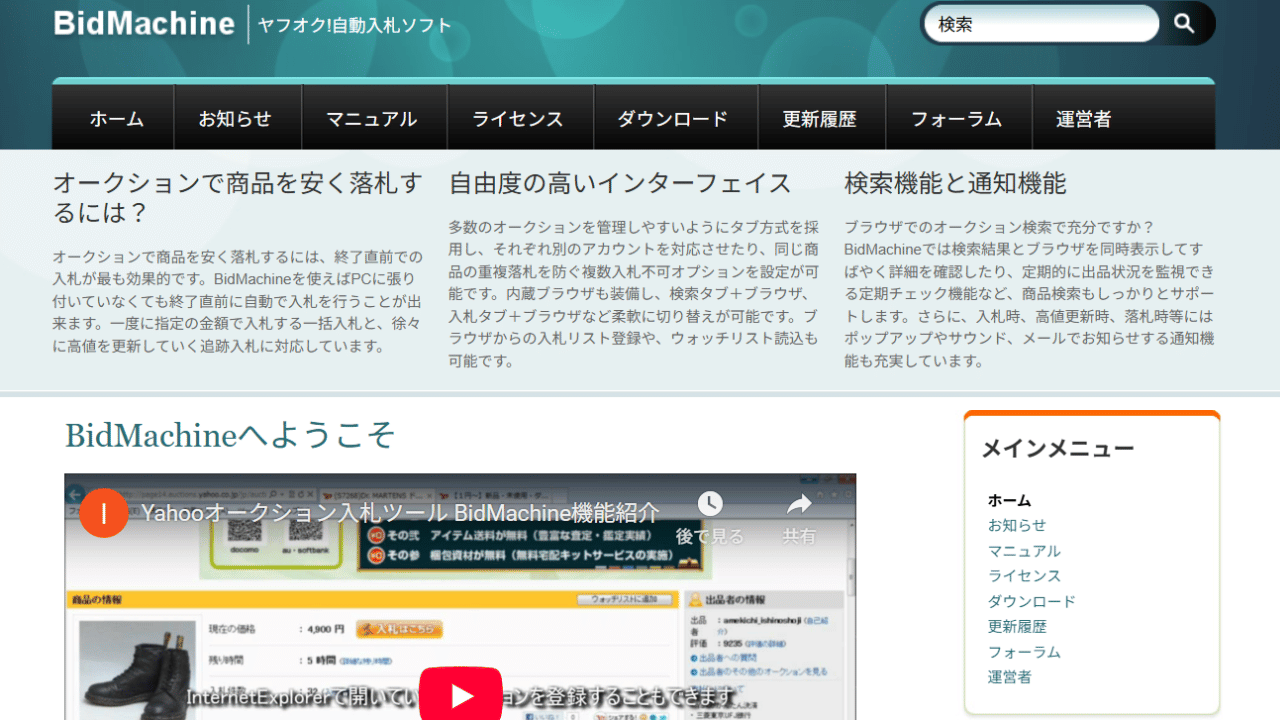Image resolution: width=1280 pixels, height=720 pixels.
Task: Click ライセンス in the main menu sidebar
Action: point(1024,576)
